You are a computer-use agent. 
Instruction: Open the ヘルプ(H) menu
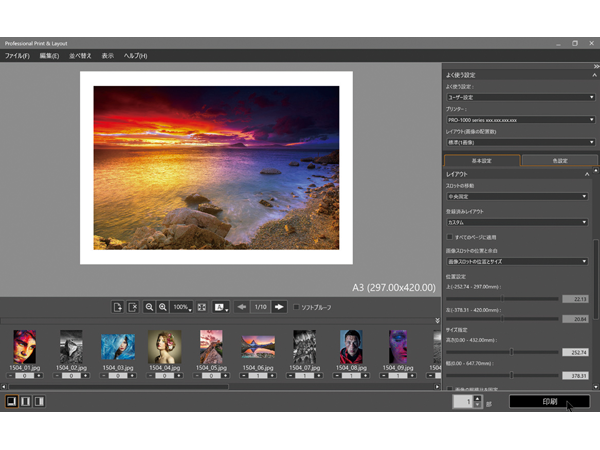point(135,55)
